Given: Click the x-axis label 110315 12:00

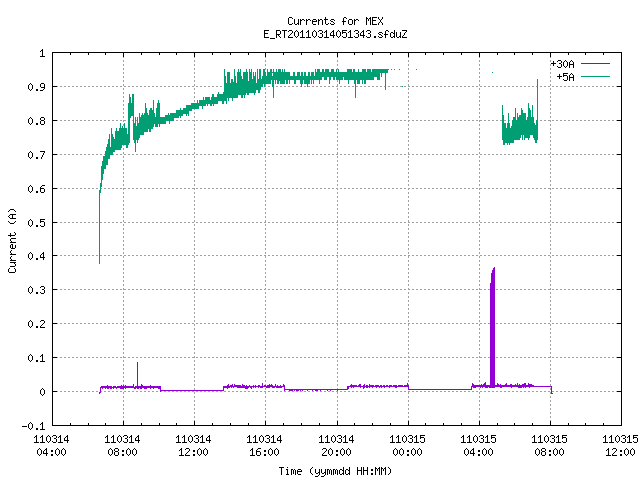Looking at the screenshot, I should [x=620, y=446].
